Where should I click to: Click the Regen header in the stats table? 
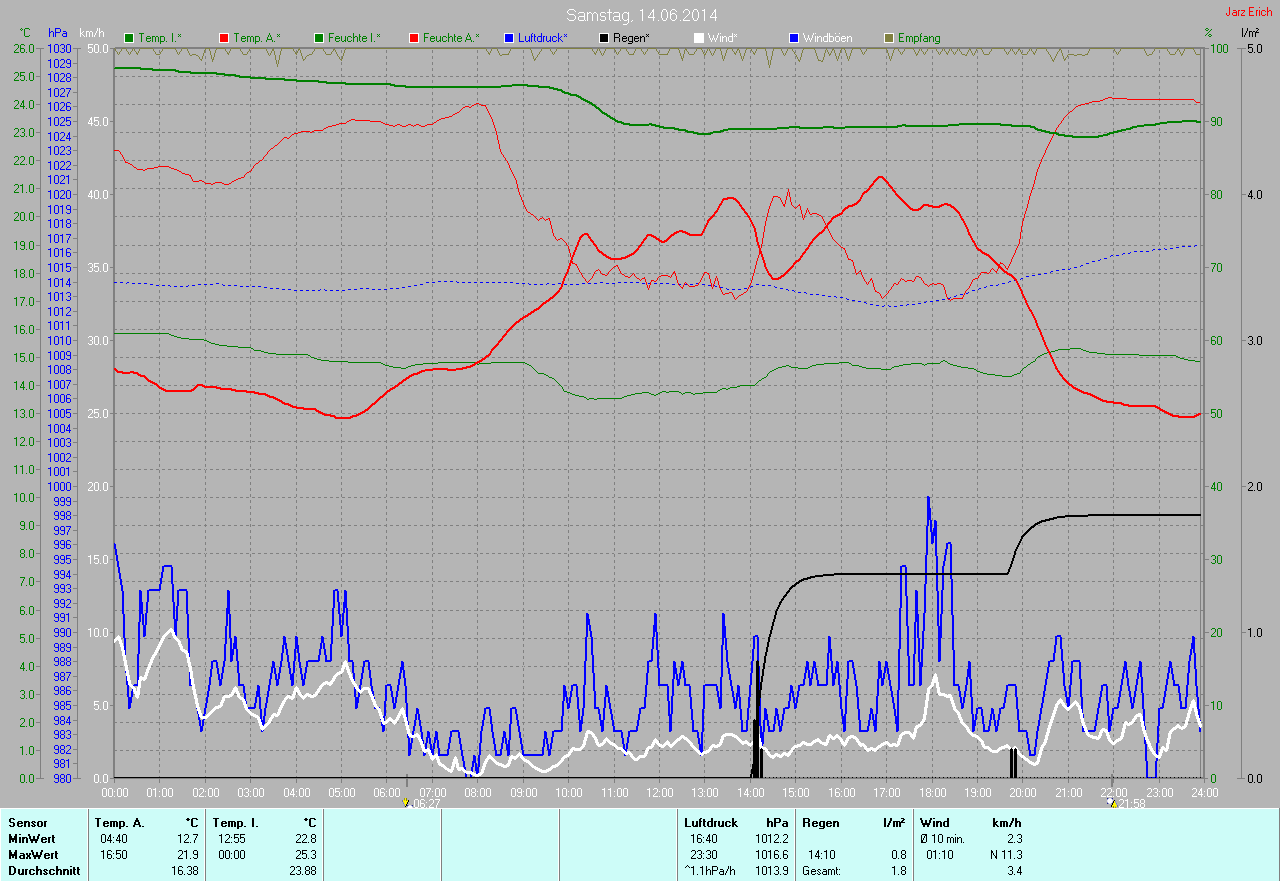(821, 823)
